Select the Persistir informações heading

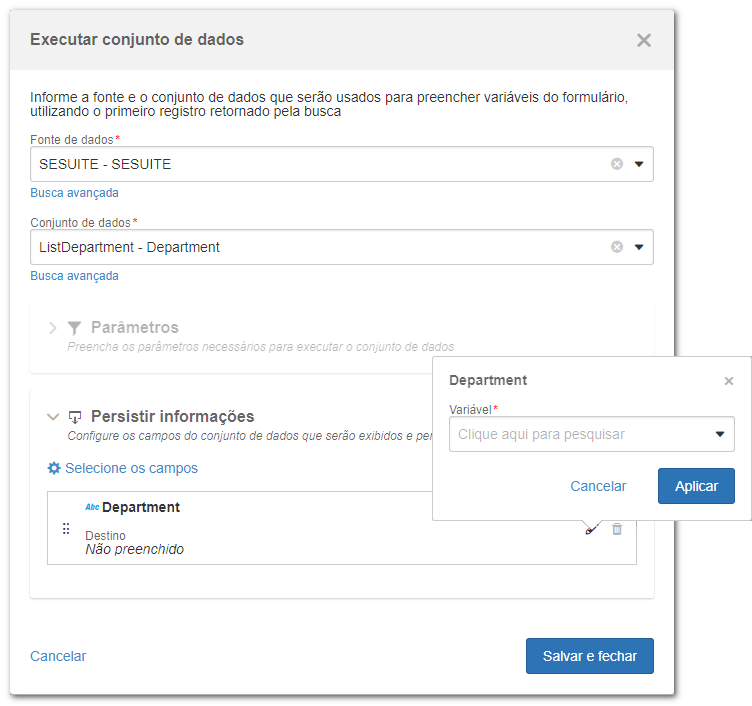point(173,416)
